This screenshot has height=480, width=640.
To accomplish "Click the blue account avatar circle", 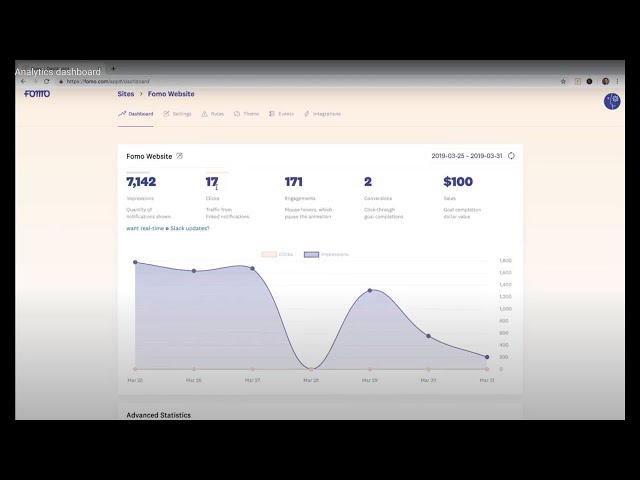I will coord(612,101).
